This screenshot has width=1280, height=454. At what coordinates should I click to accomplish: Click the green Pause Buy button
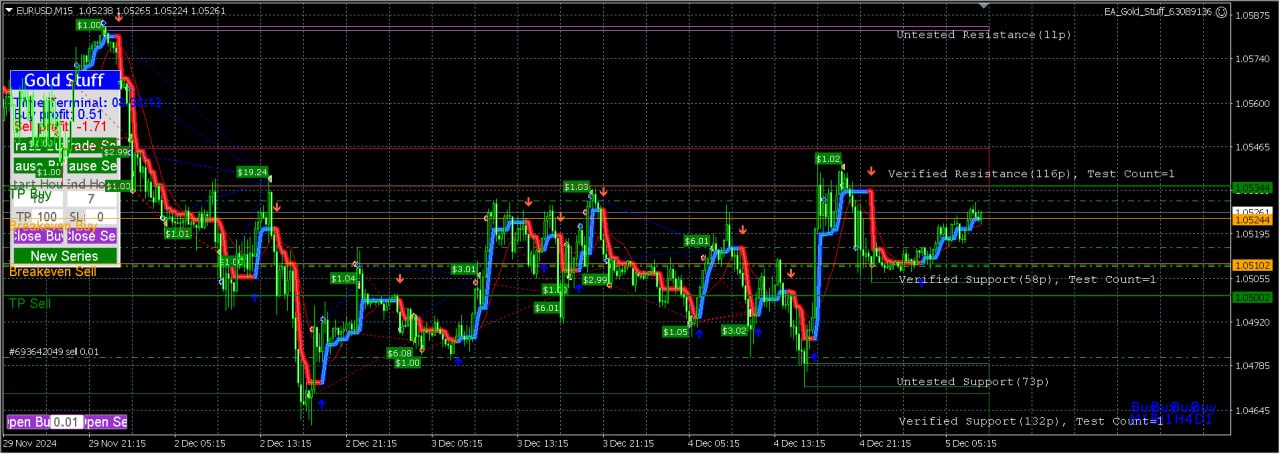(x=39, y=165)
